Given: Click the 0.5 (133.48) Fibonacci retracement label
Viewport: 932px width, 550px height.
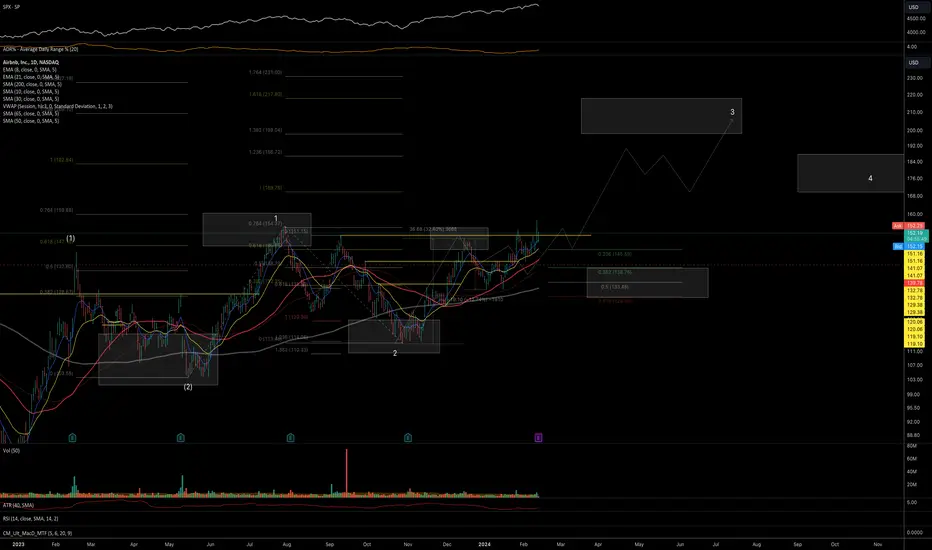Looking at the screenshot, I should [615, 287].
